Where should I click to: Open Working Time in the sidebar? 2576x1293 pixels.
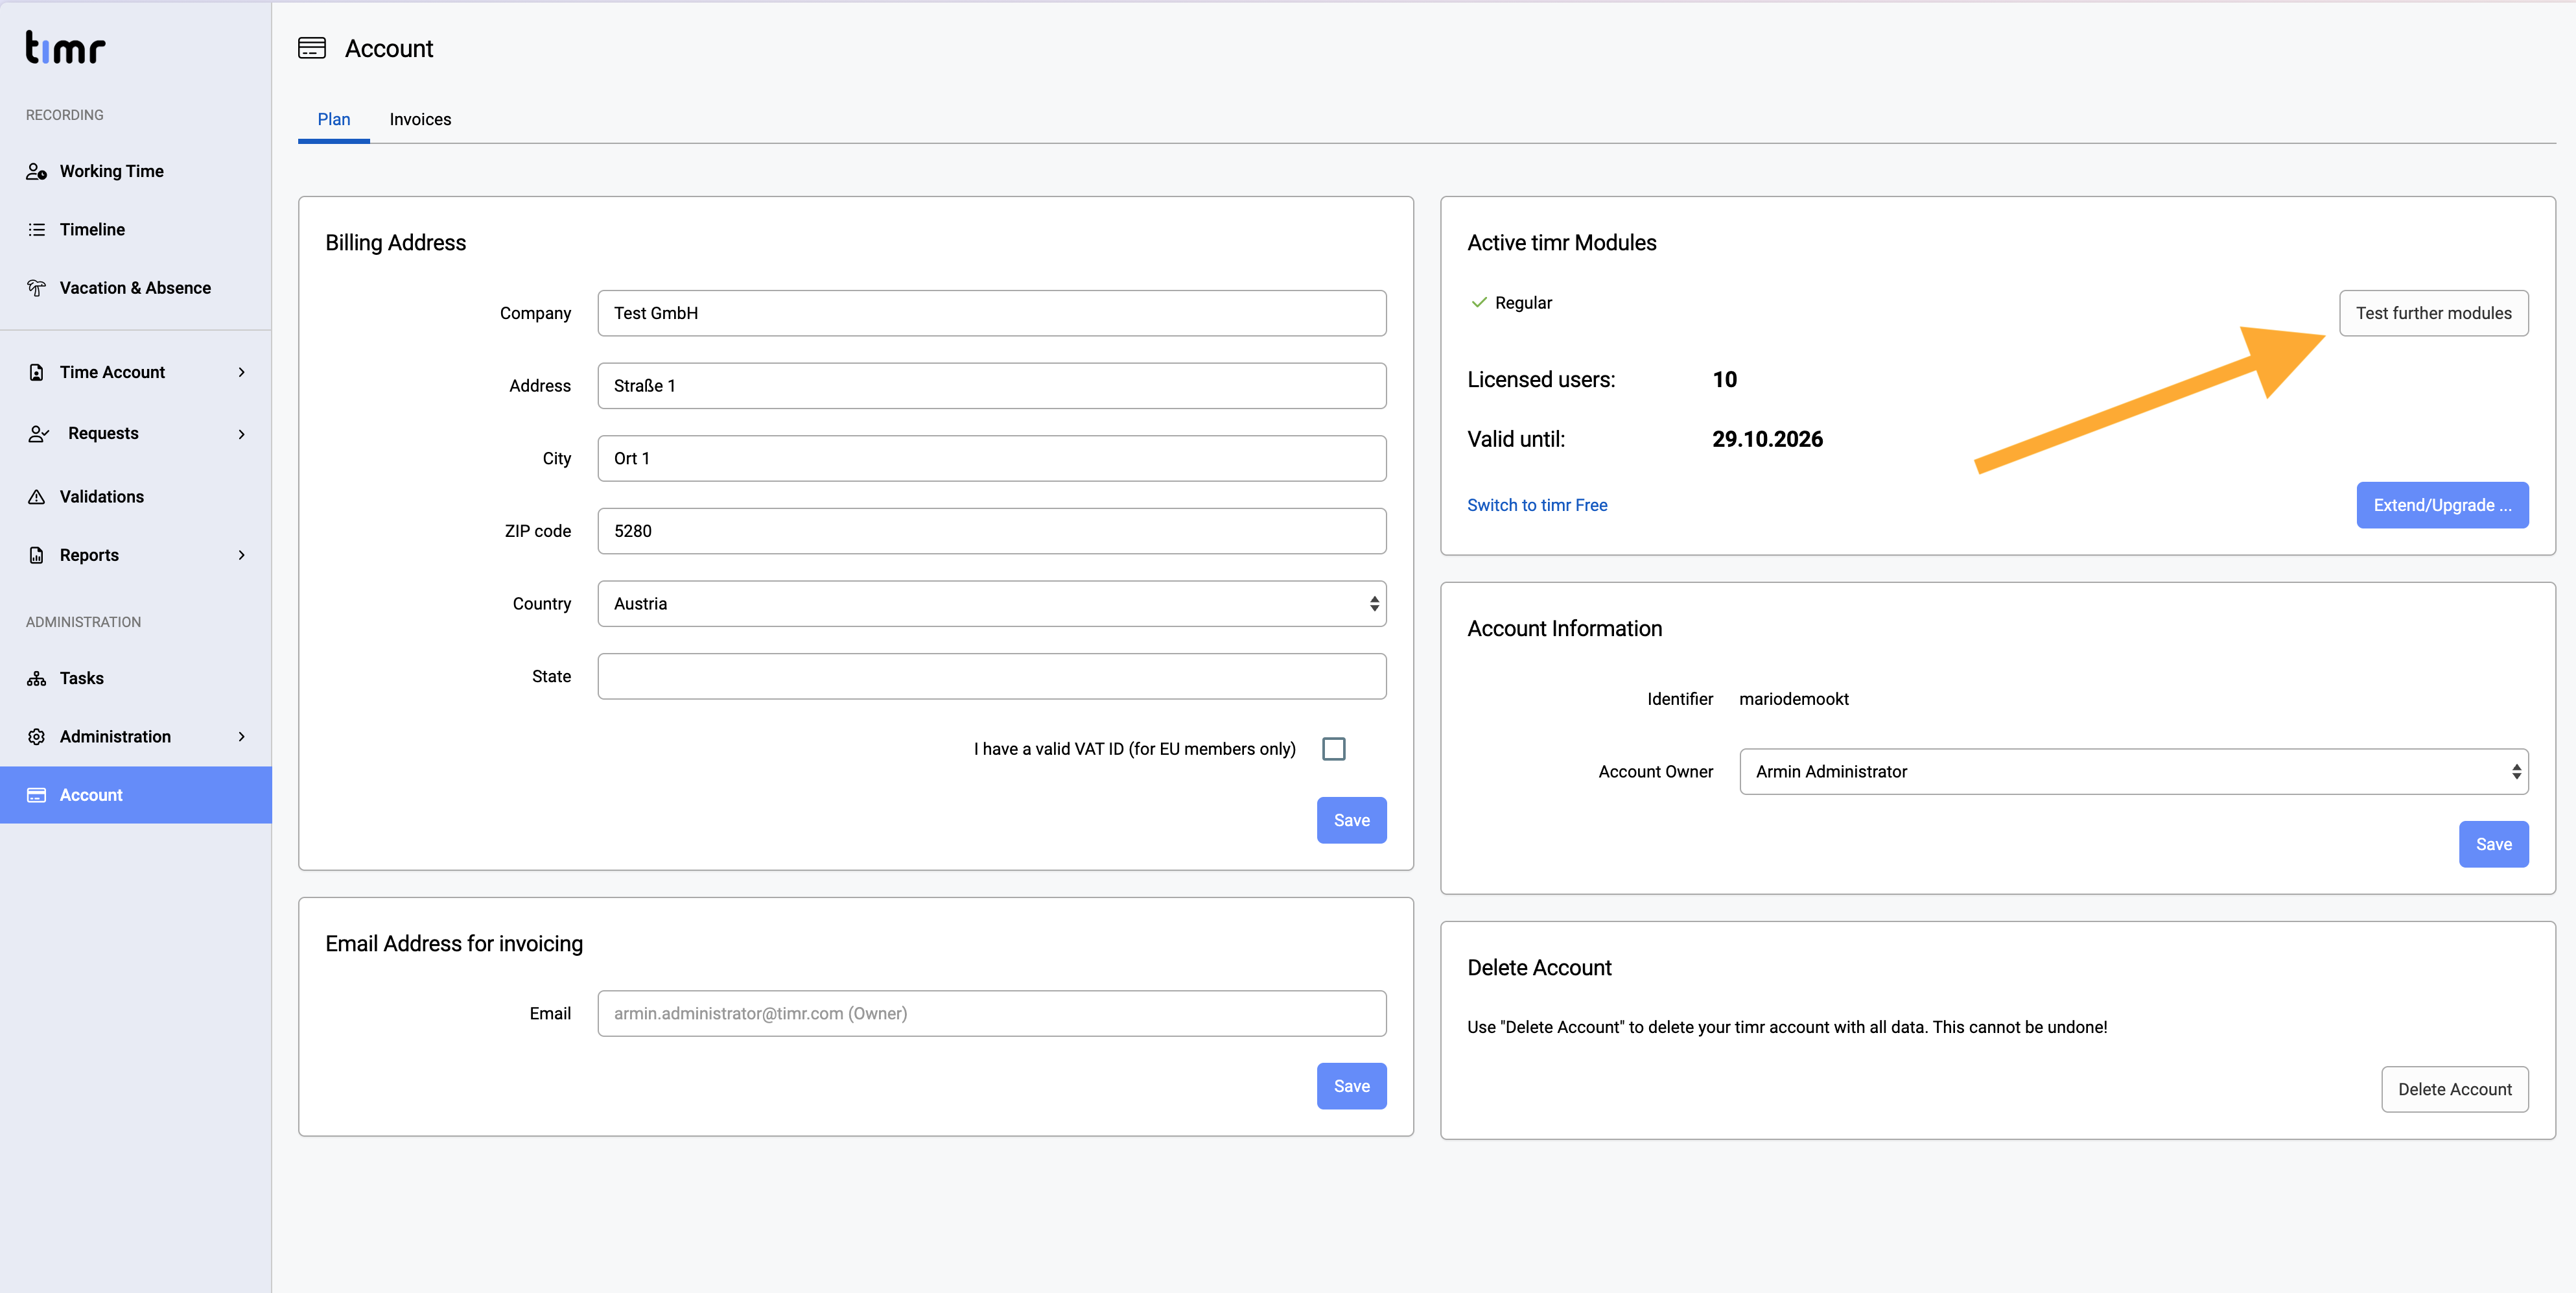(x=136, y=171)
